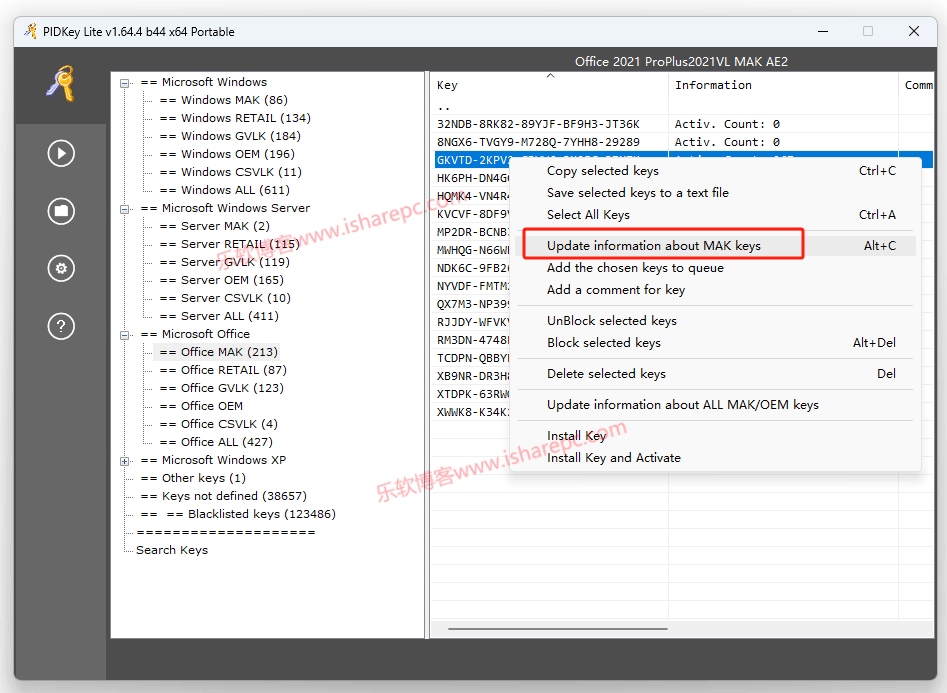Select Windows MAK (86) in tree

(223, 100)
